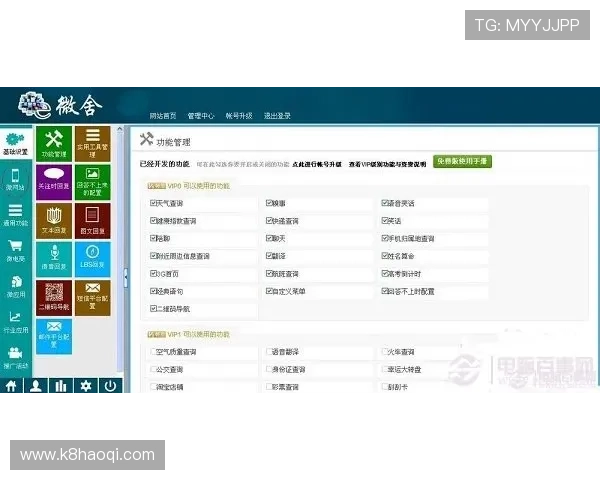Screen dimensions: 600x480
Task: Select 通用功能 list icon in sidebar
Action: (15, 215)
